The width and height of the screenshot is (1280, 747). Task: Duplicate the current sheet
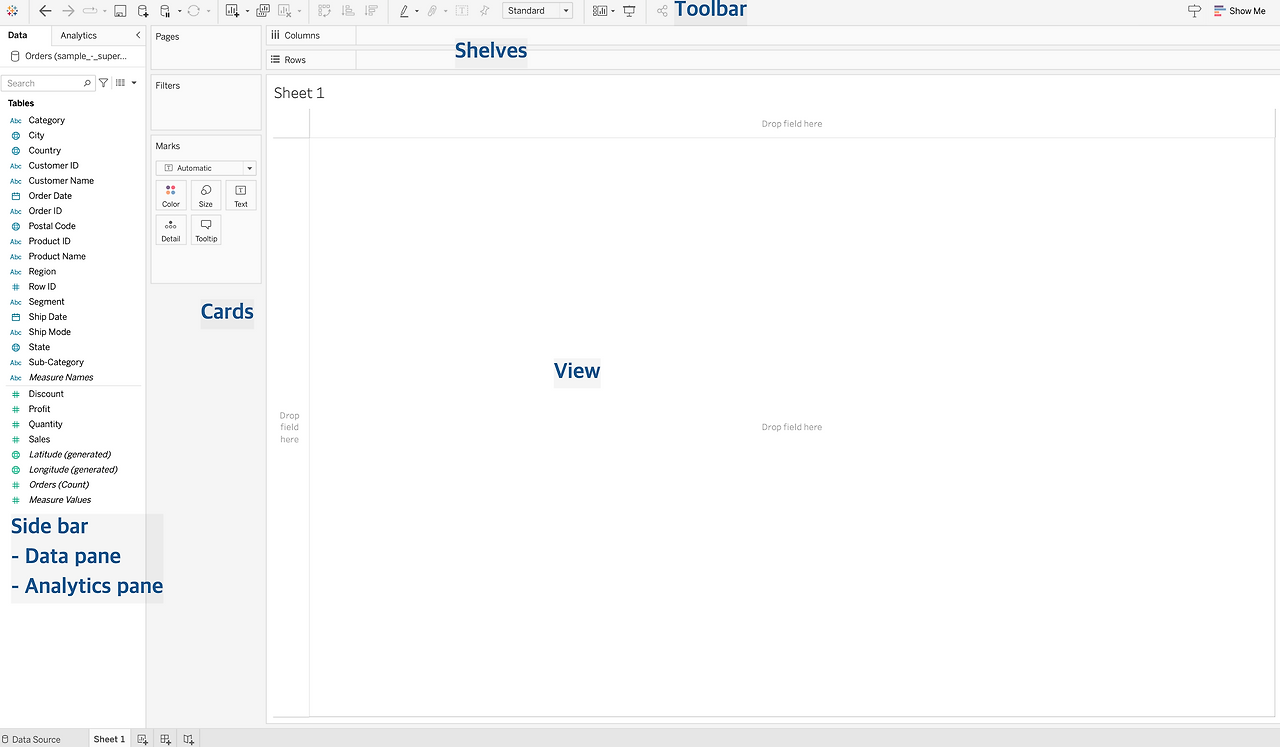point(263,11)
